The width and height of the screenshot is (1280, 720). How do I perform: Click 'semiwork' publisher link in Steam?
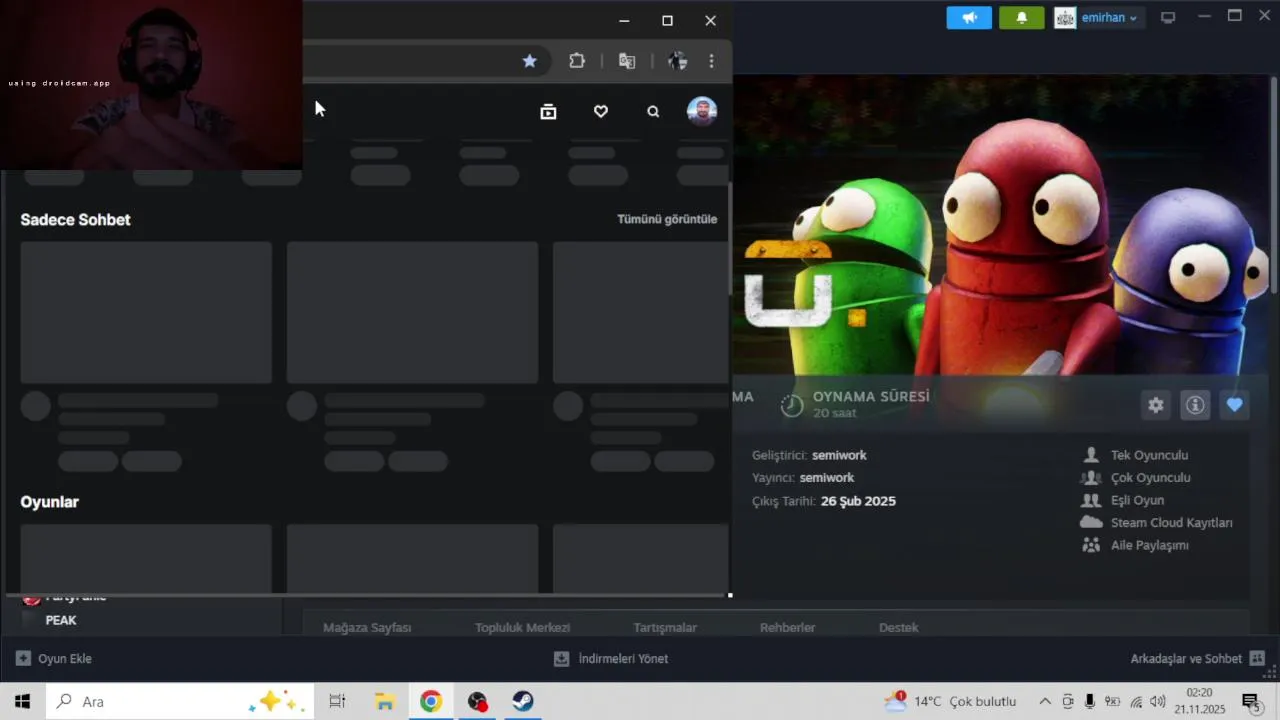tap(827, 478)
